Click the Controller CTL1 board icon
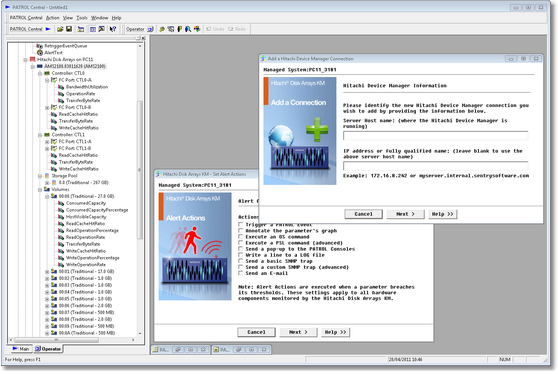Viewport: 558px width, 374px height. point(47,135)
